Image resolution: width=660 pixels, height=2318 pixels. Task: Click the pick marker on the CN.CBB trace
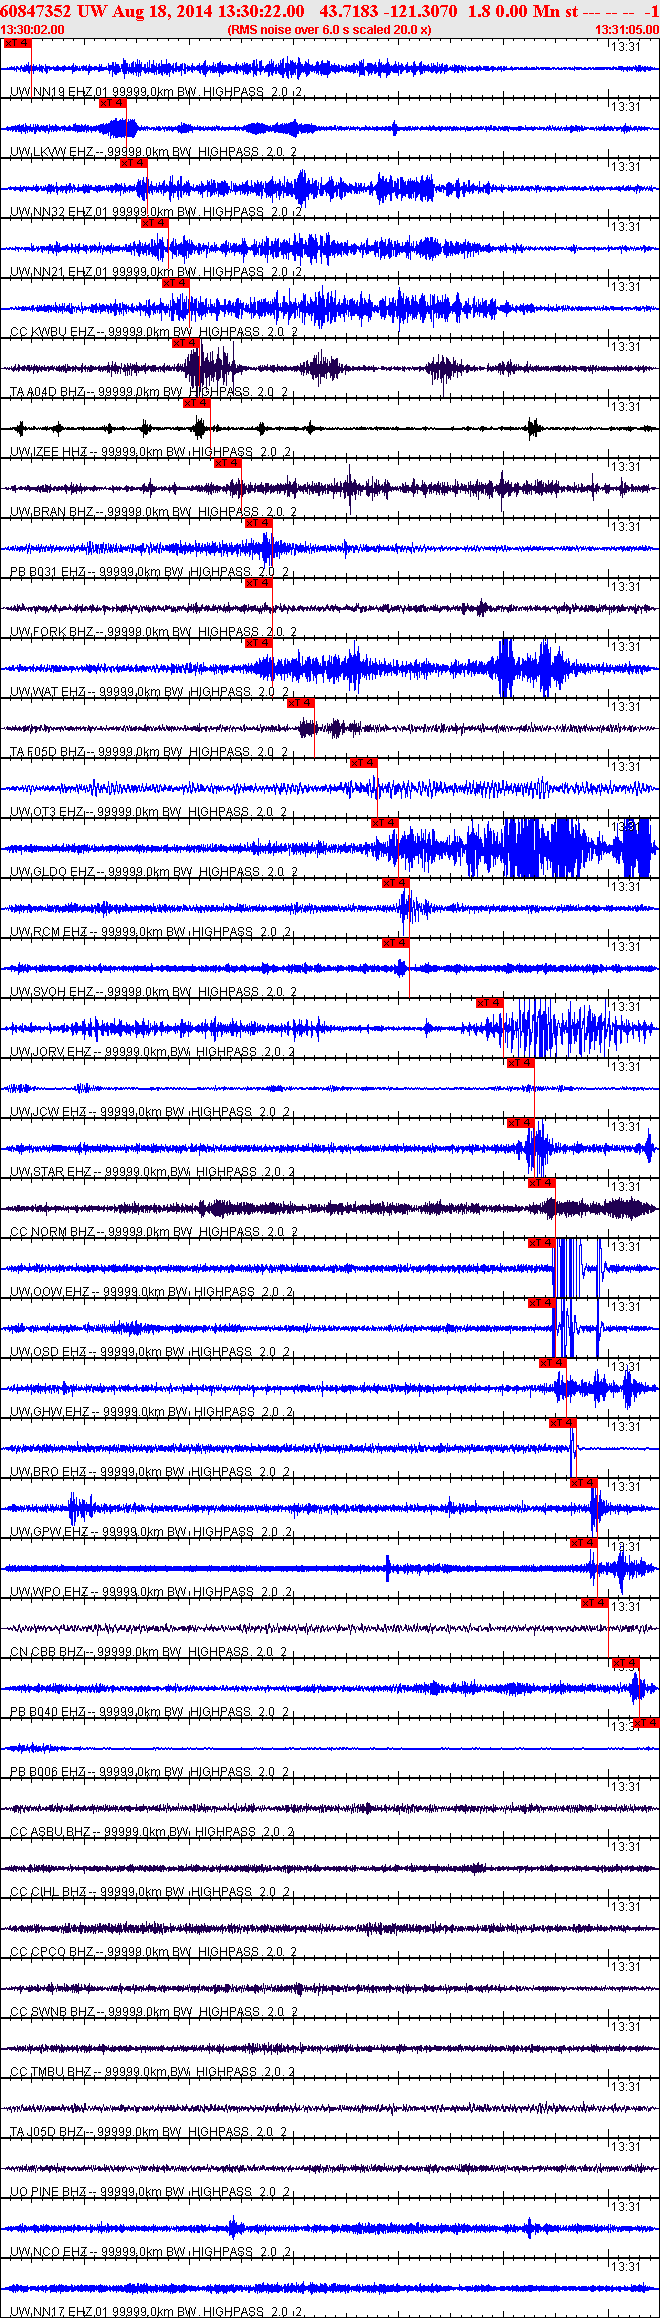click(594, 1603)
